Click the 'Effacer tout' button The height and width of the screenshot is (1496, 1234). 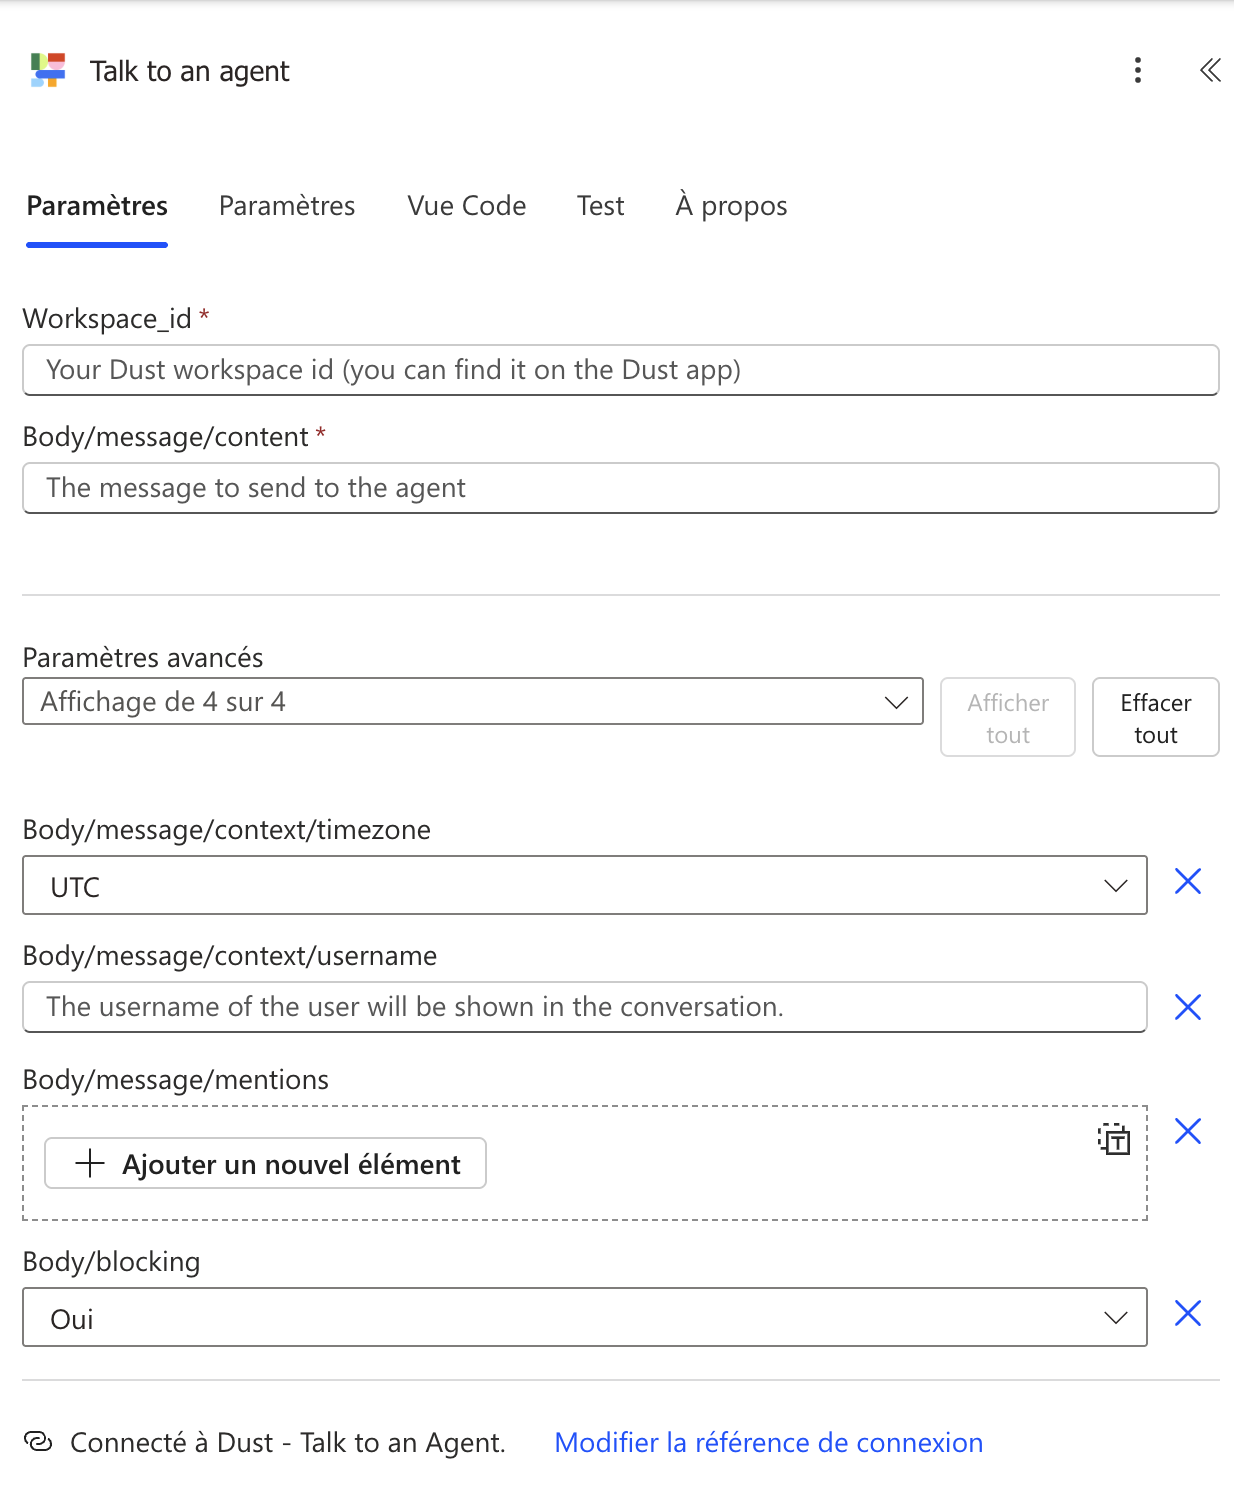[1155, 718]
